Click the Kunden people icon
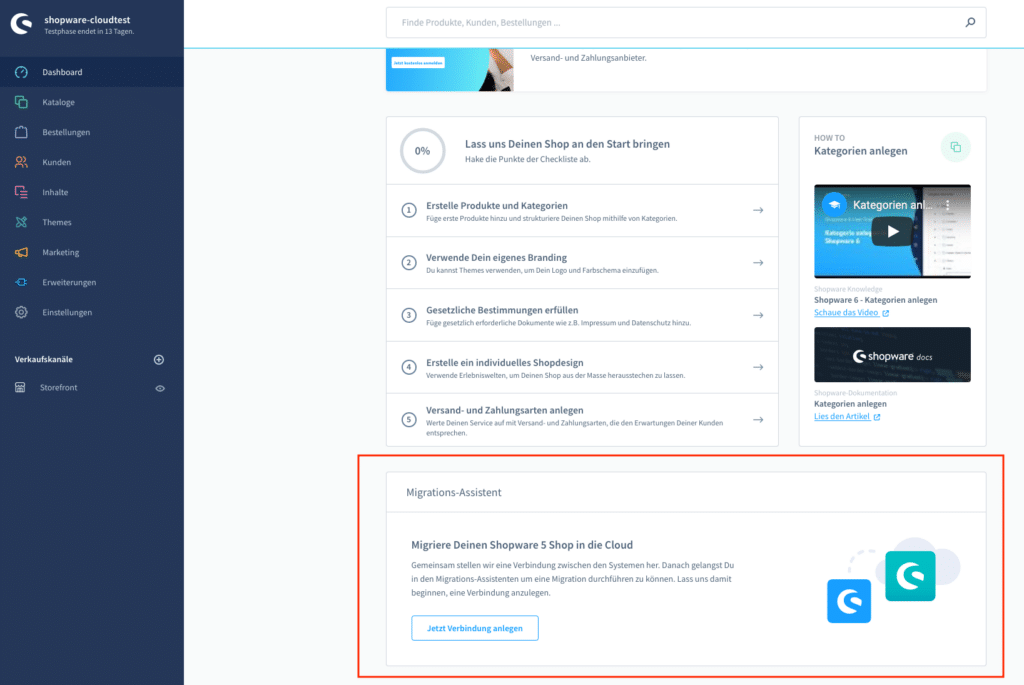1024x685 pixels. [x=22, y=162]
